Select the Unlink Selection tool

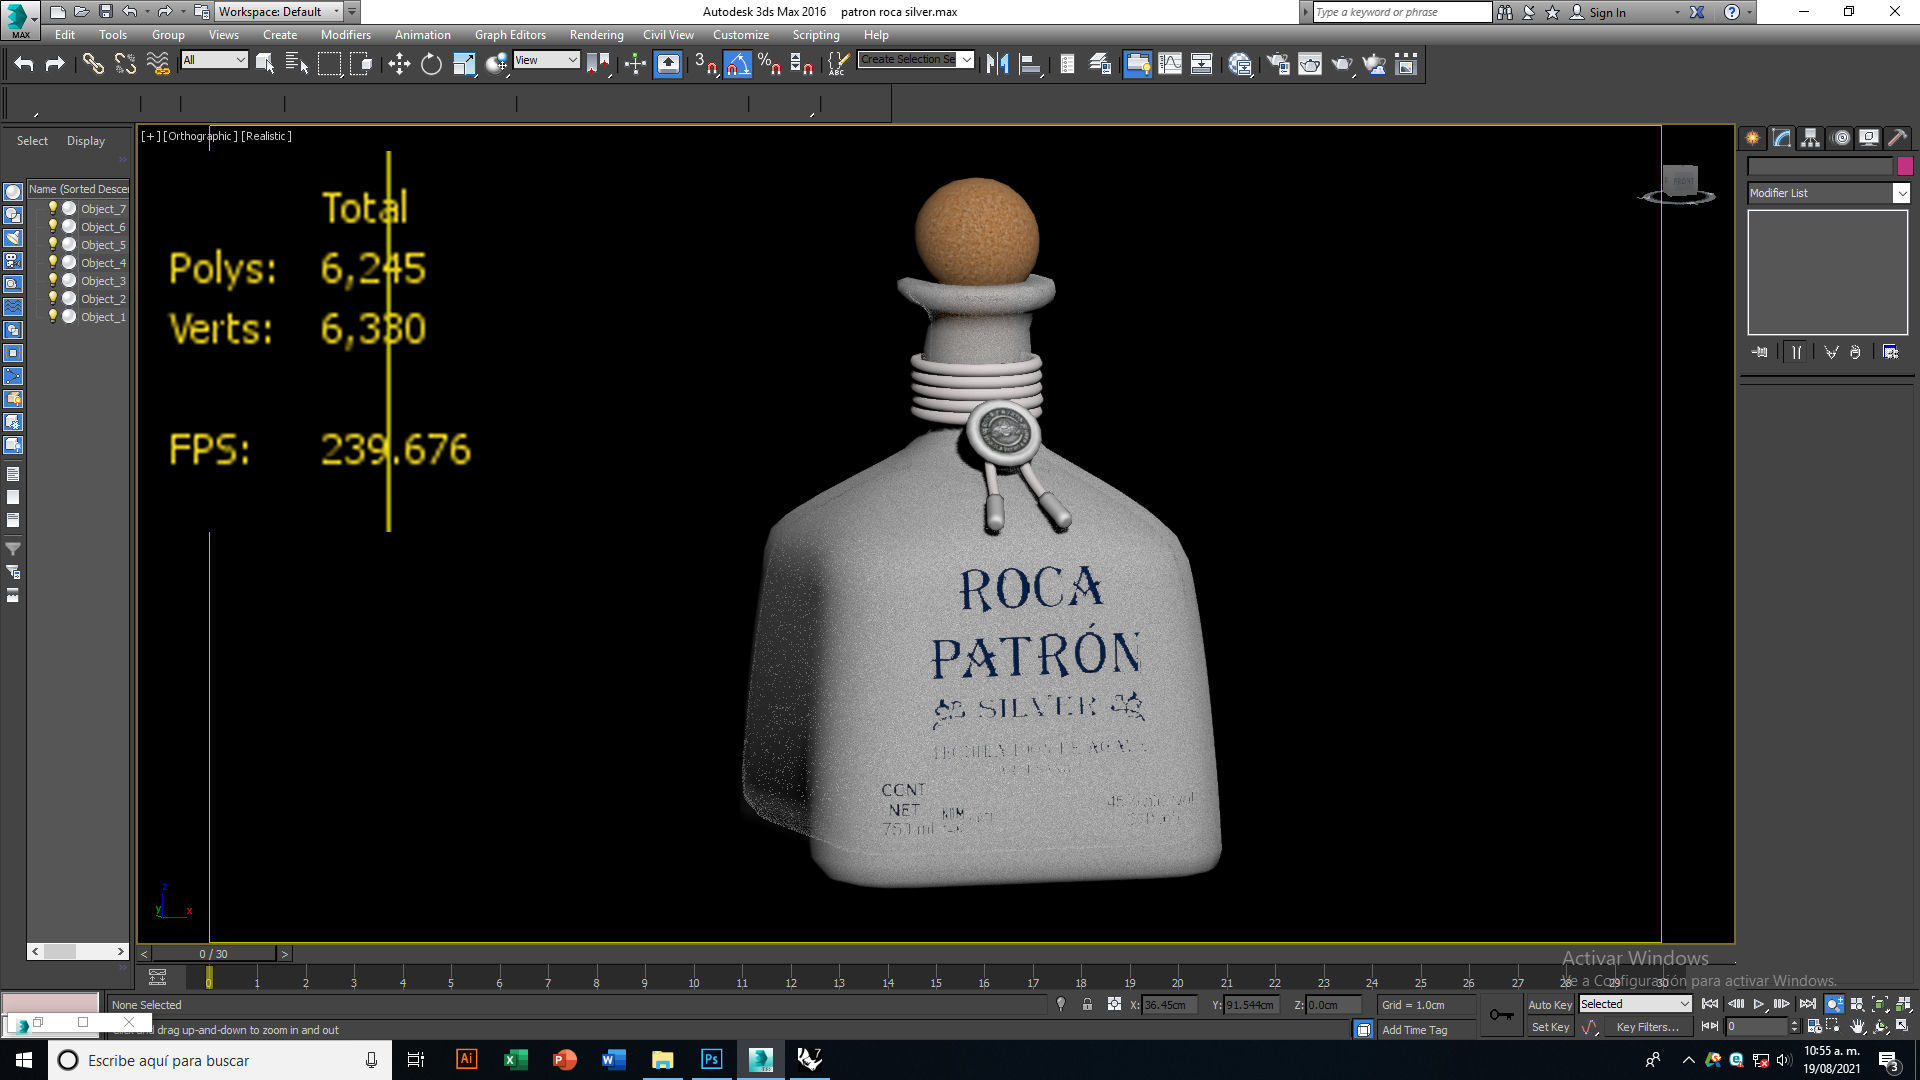[x=125, y=64]
